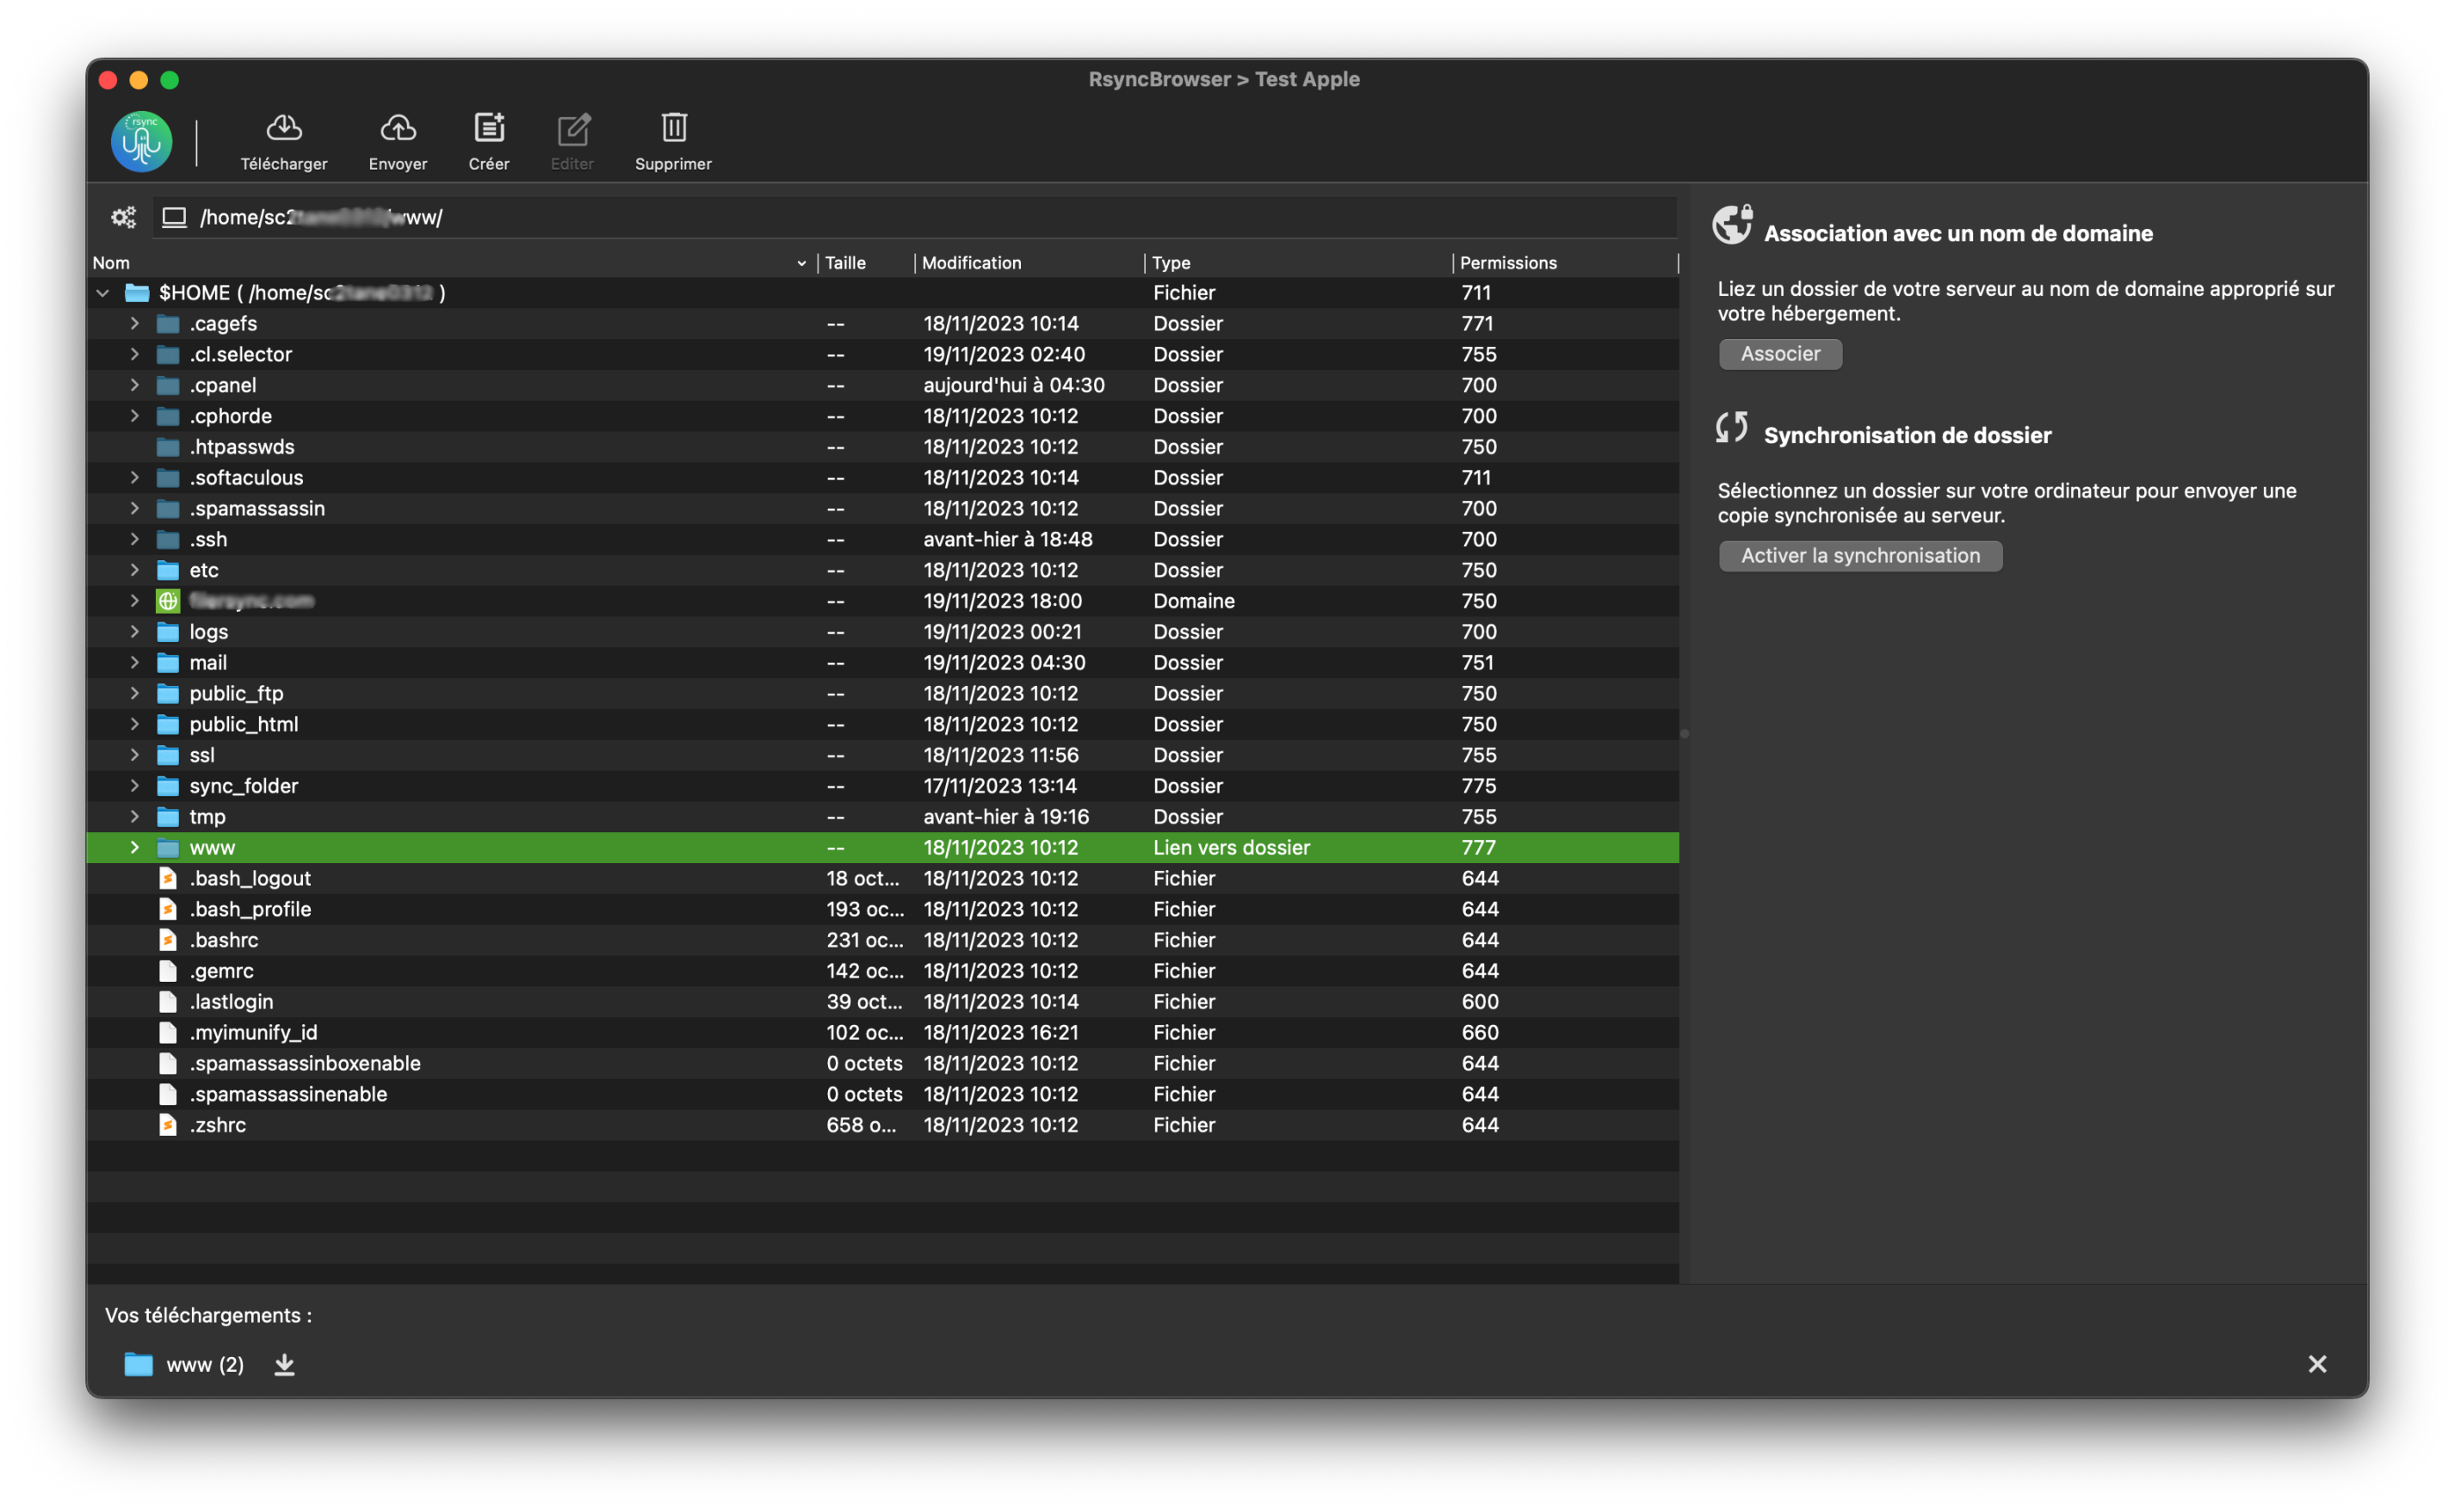Click the Envoyer cloud upload icon
Screen dimensions: 2455x1512
click(398, 128)
